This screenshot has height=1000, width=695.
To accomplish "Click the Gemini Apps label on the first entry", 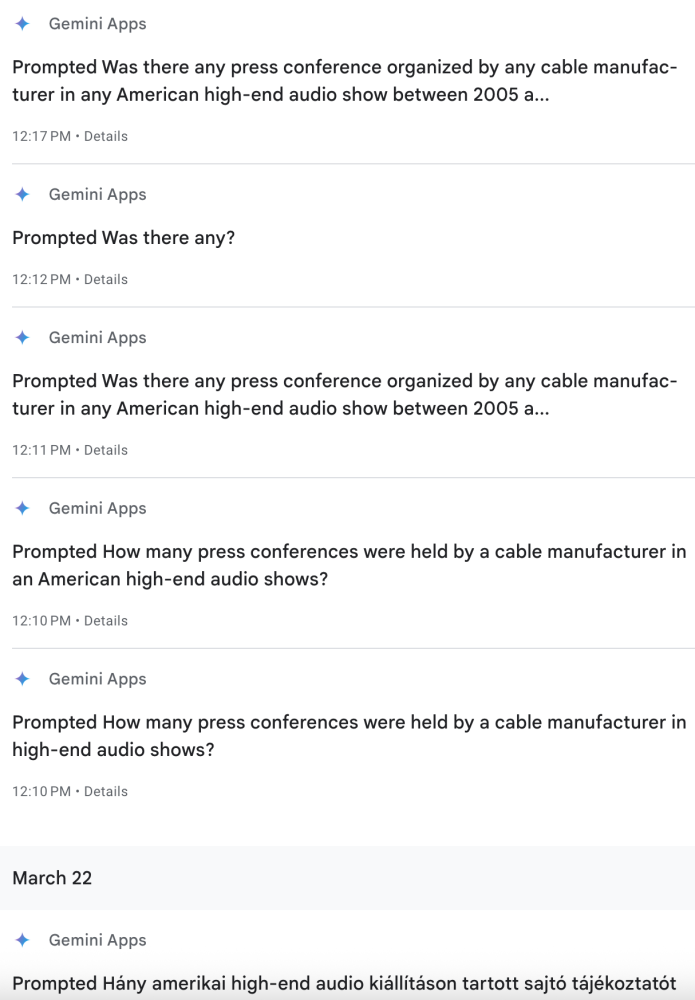I will click(98, 24).
